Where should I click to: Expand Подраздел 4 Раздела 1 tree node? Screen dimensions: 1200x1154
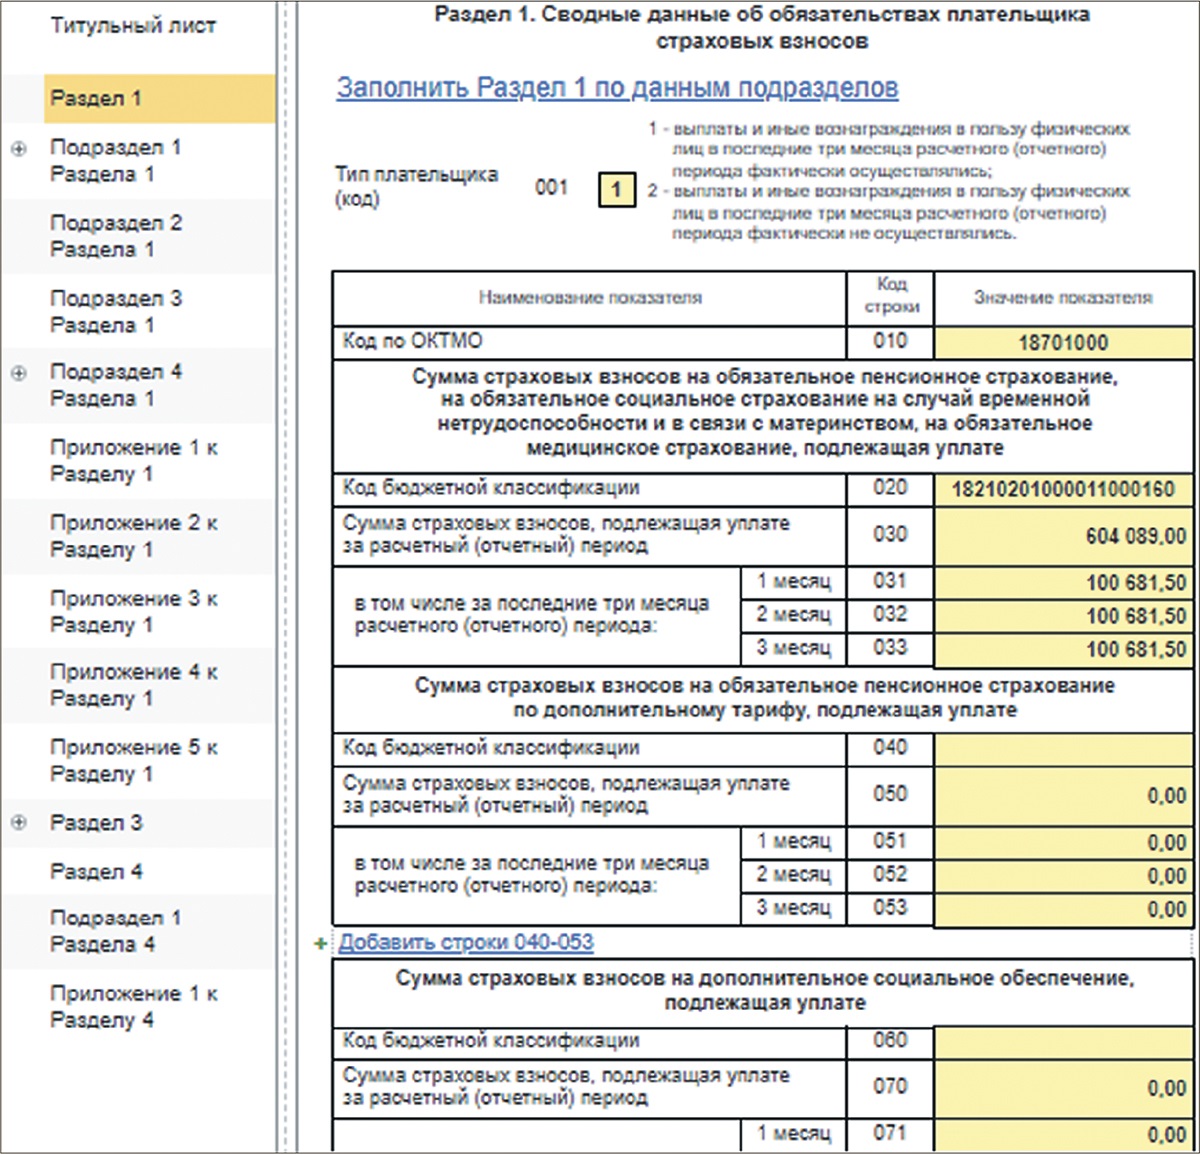click(x=18, y=373)
